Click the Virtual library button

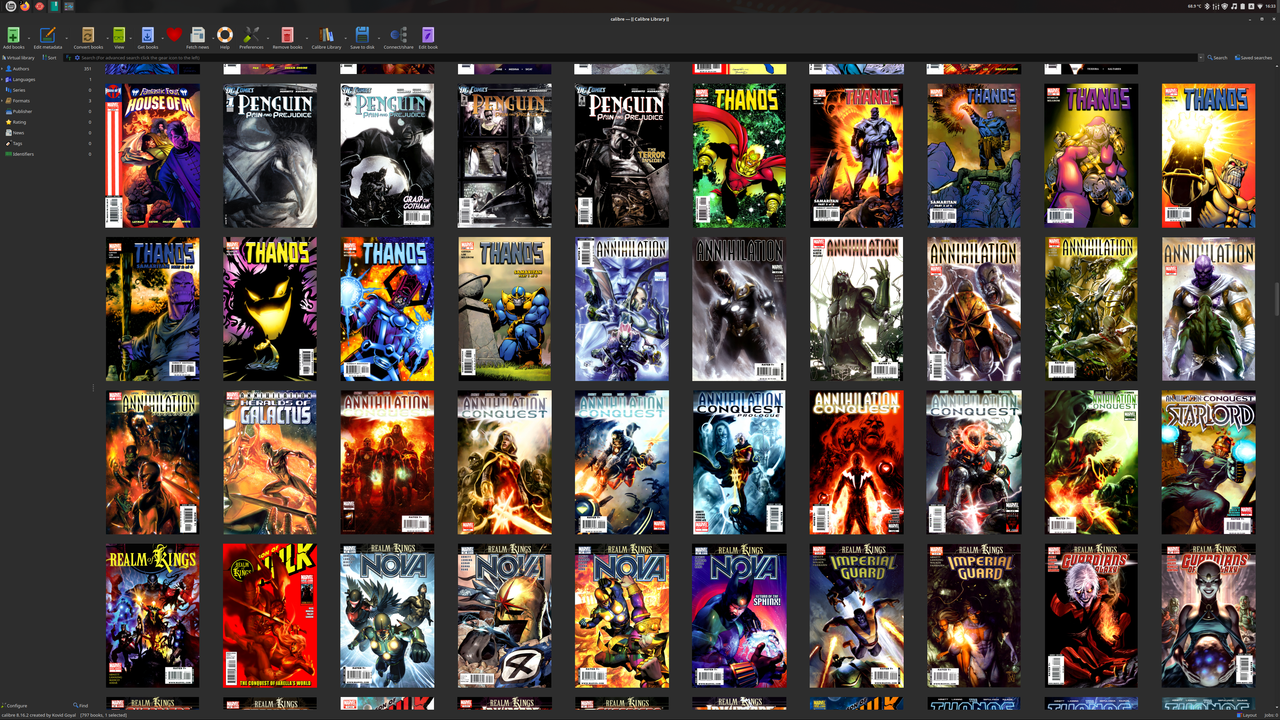pyautogui.click(x=18, y=58)
